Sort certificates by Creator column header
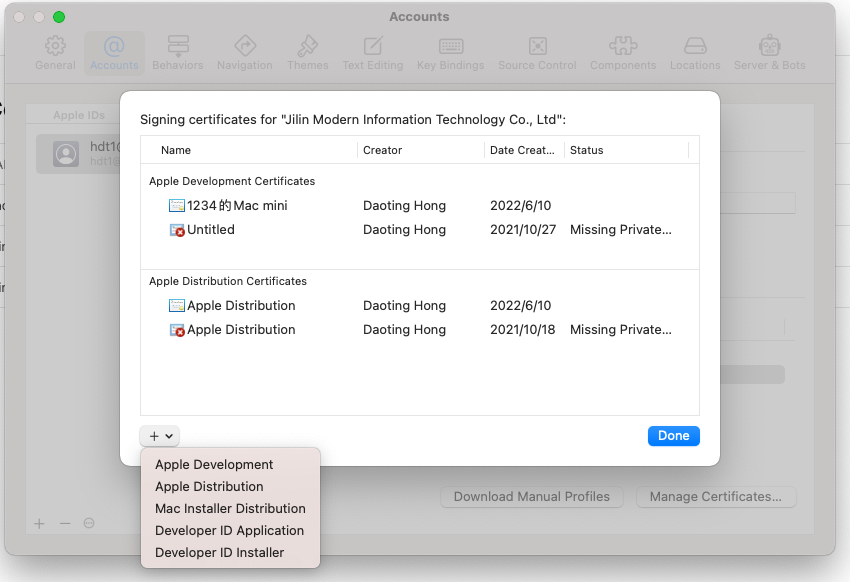Image resolution: width=850 pixels, height=582 pixels. tap(382, 150)
